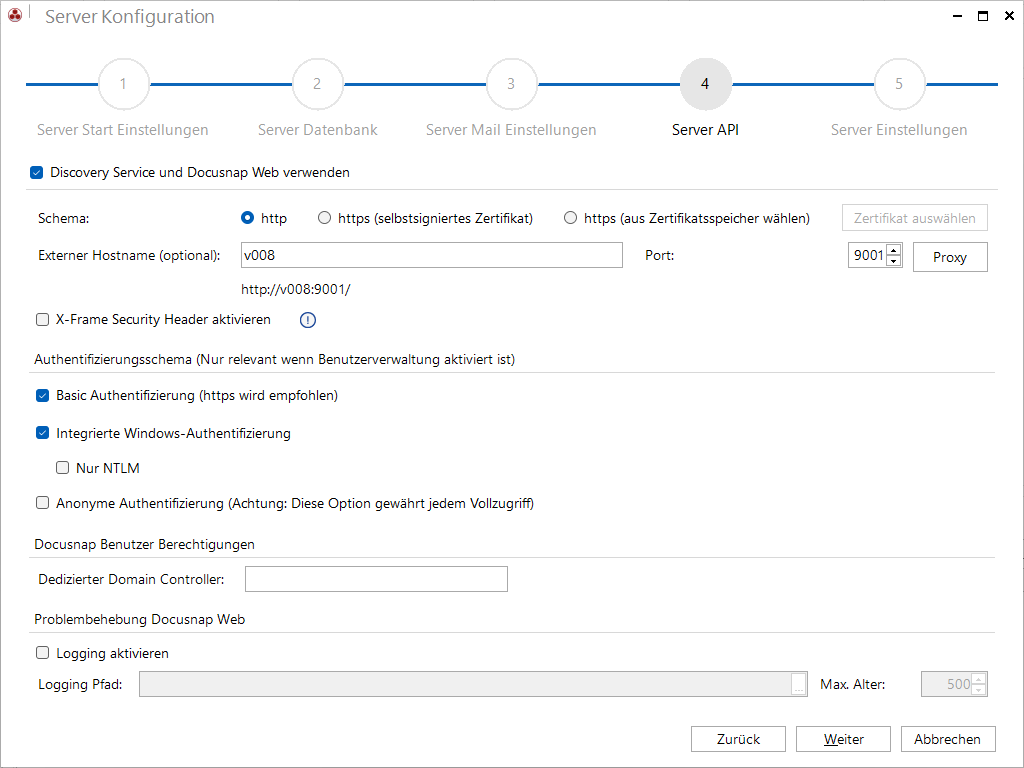The height and width of the screenshot is (768, 1024).
Task: Close the Server Konfiguration window
Action: (x=1009, y=16)
